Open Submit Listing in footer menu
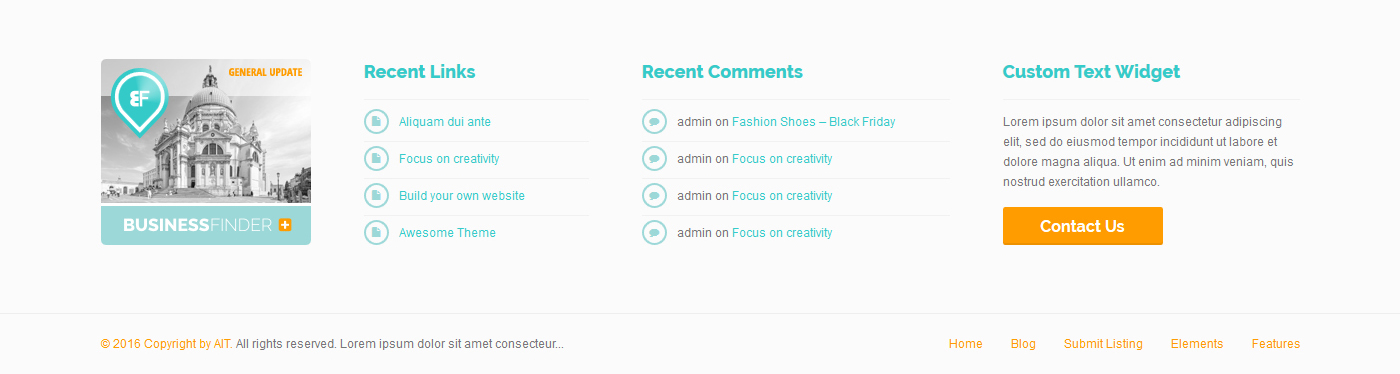The image size is (1400, 374). coord(1103,344)
